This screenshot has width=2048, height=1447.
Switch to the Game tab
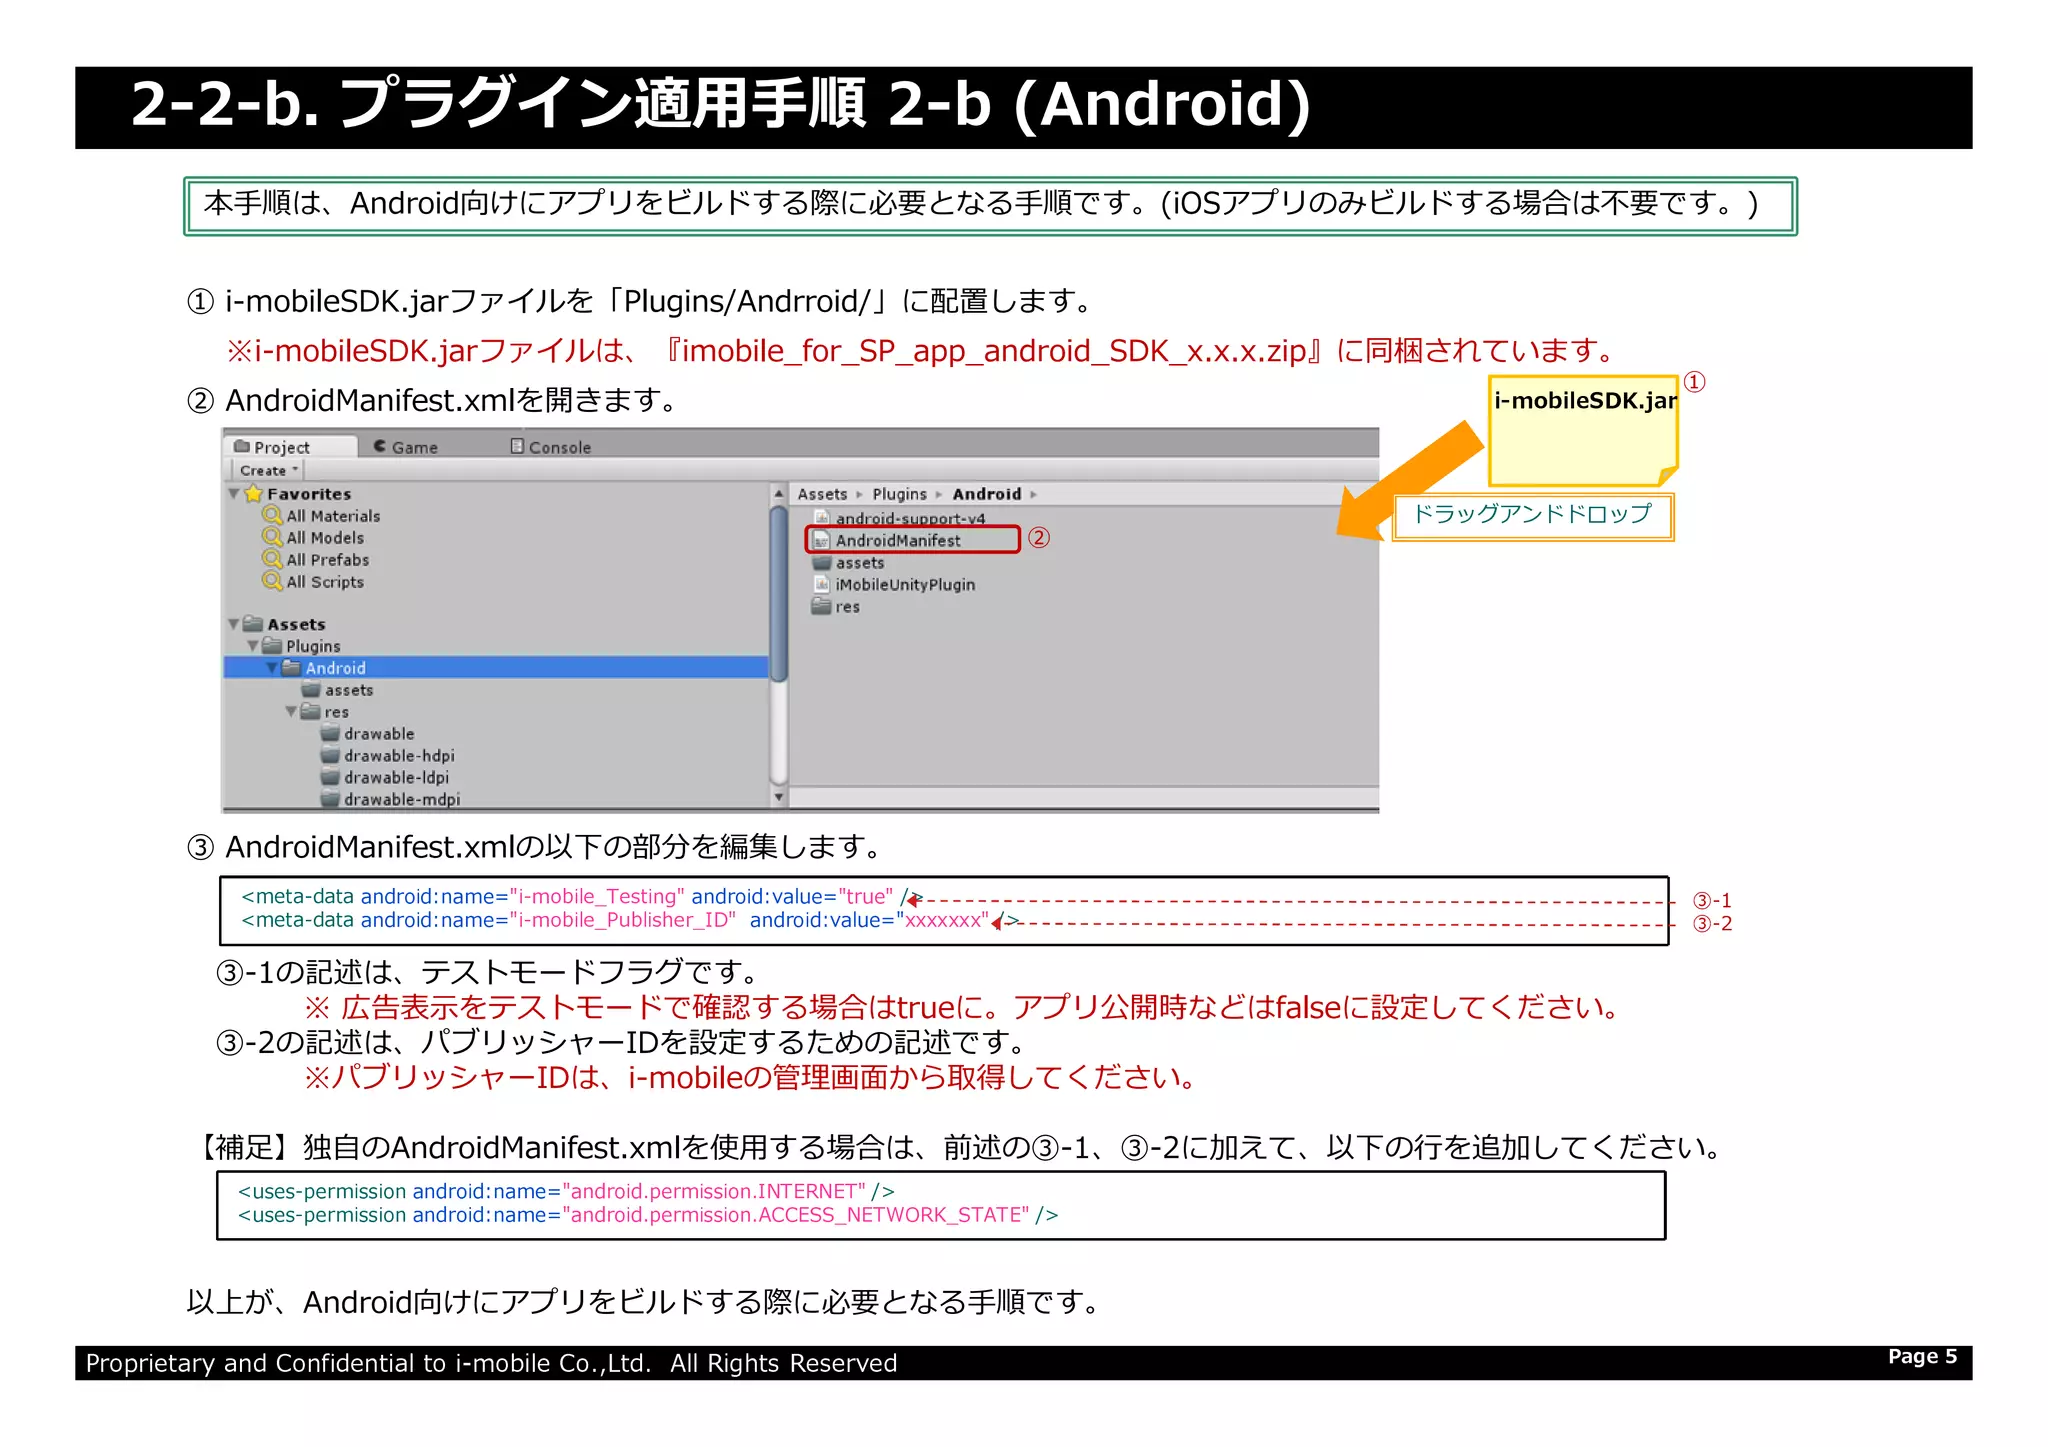(x=406, y=447)
